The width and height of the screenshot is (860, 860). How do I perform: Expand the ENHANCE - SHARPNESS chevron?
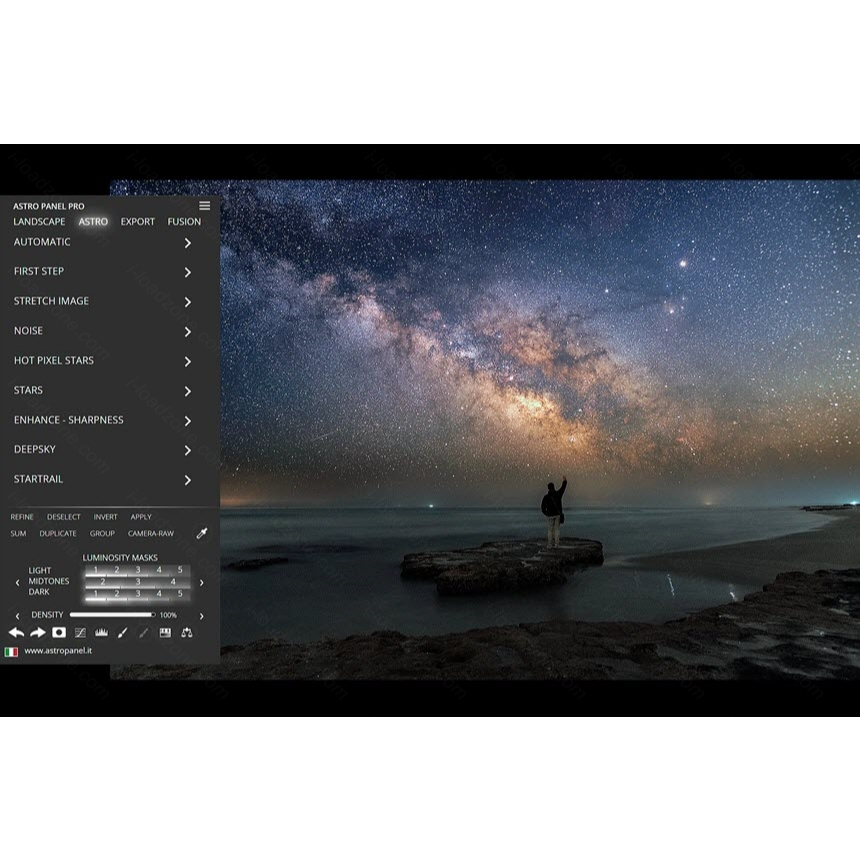188,421
